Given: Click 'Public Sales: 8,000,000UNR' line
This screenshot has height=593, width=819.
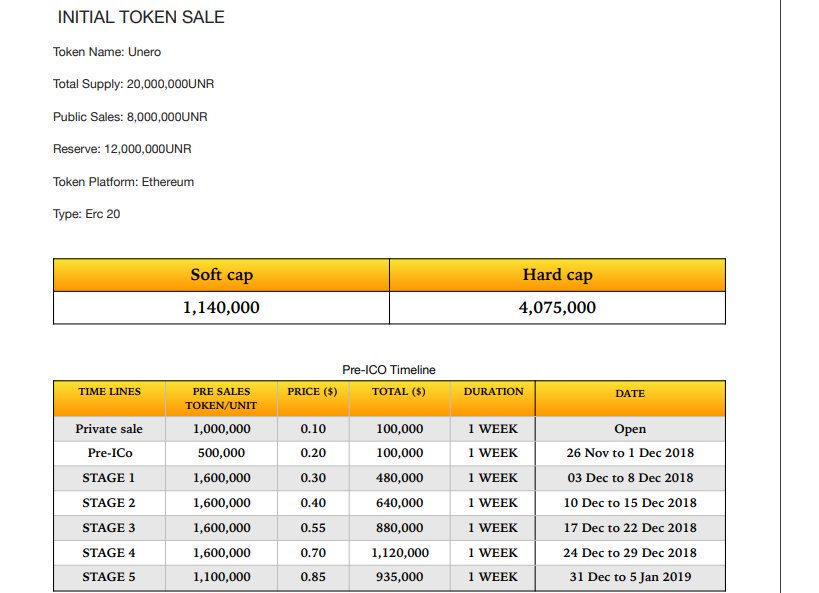Looking at the screenshot, I should pos(130,117).
